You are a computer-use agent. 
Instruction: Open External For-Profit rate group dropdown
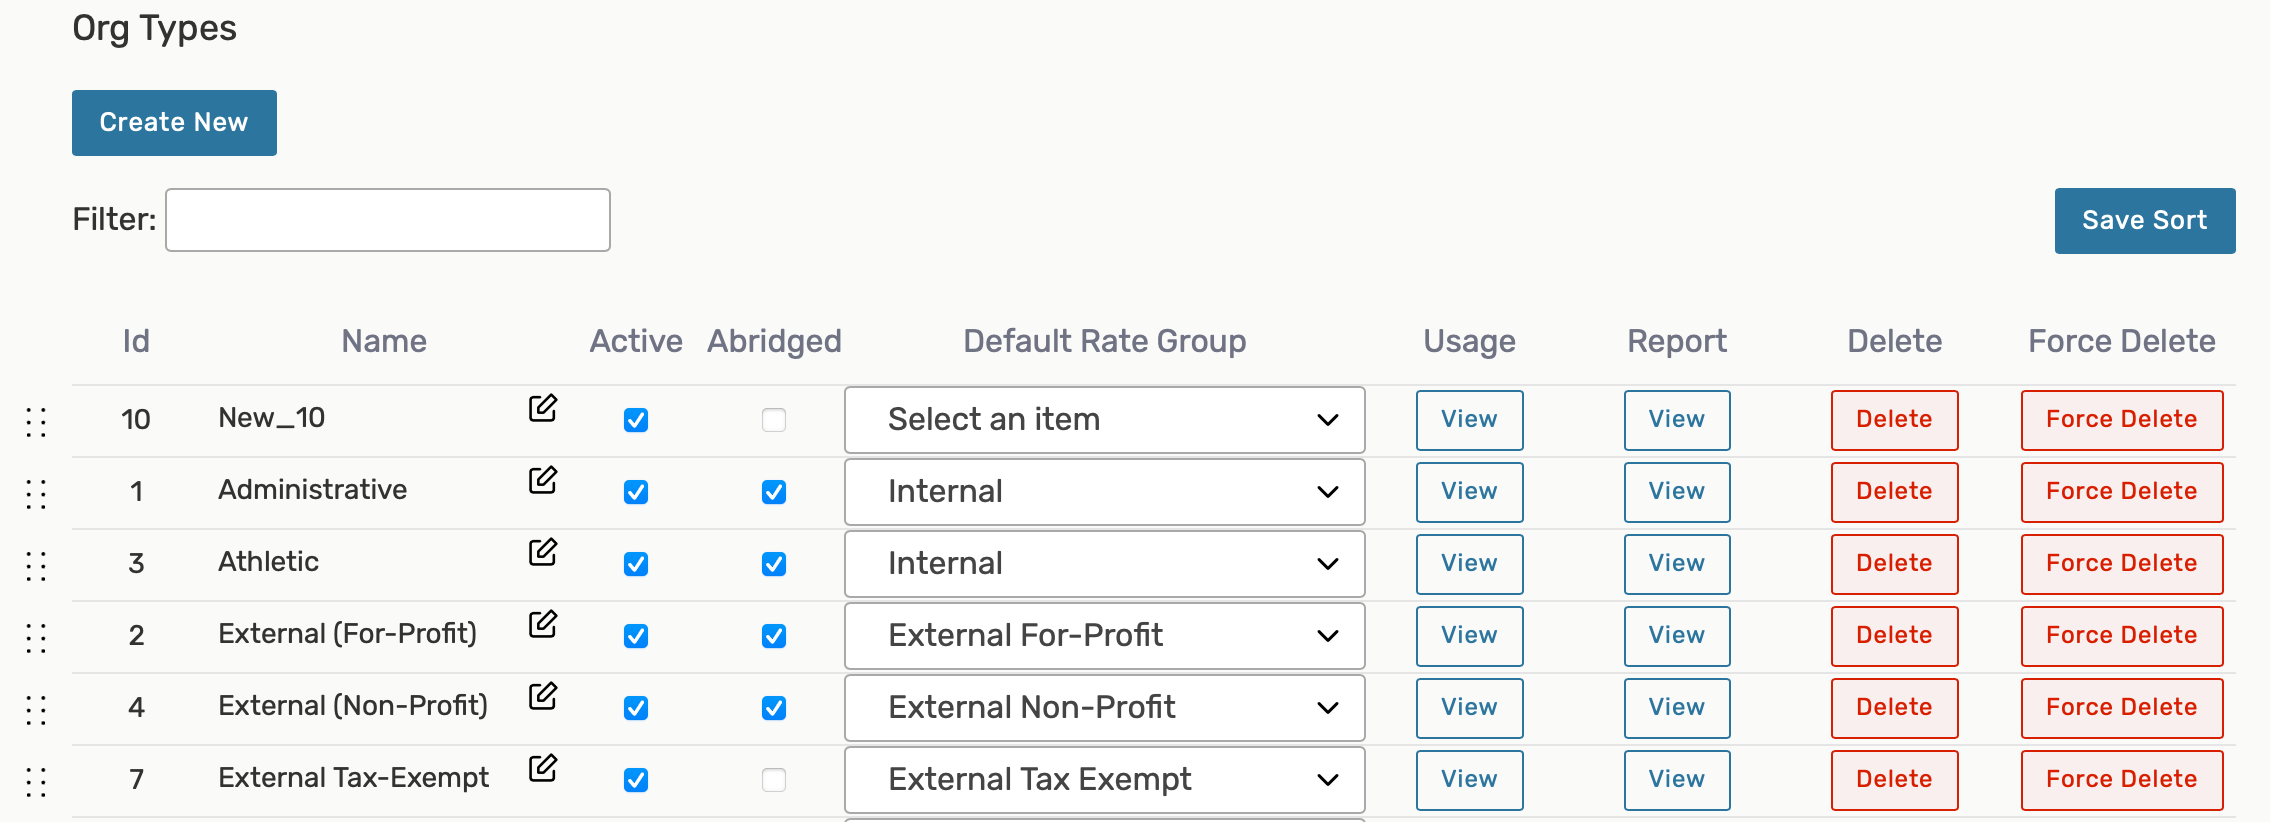click(1104, 636)
